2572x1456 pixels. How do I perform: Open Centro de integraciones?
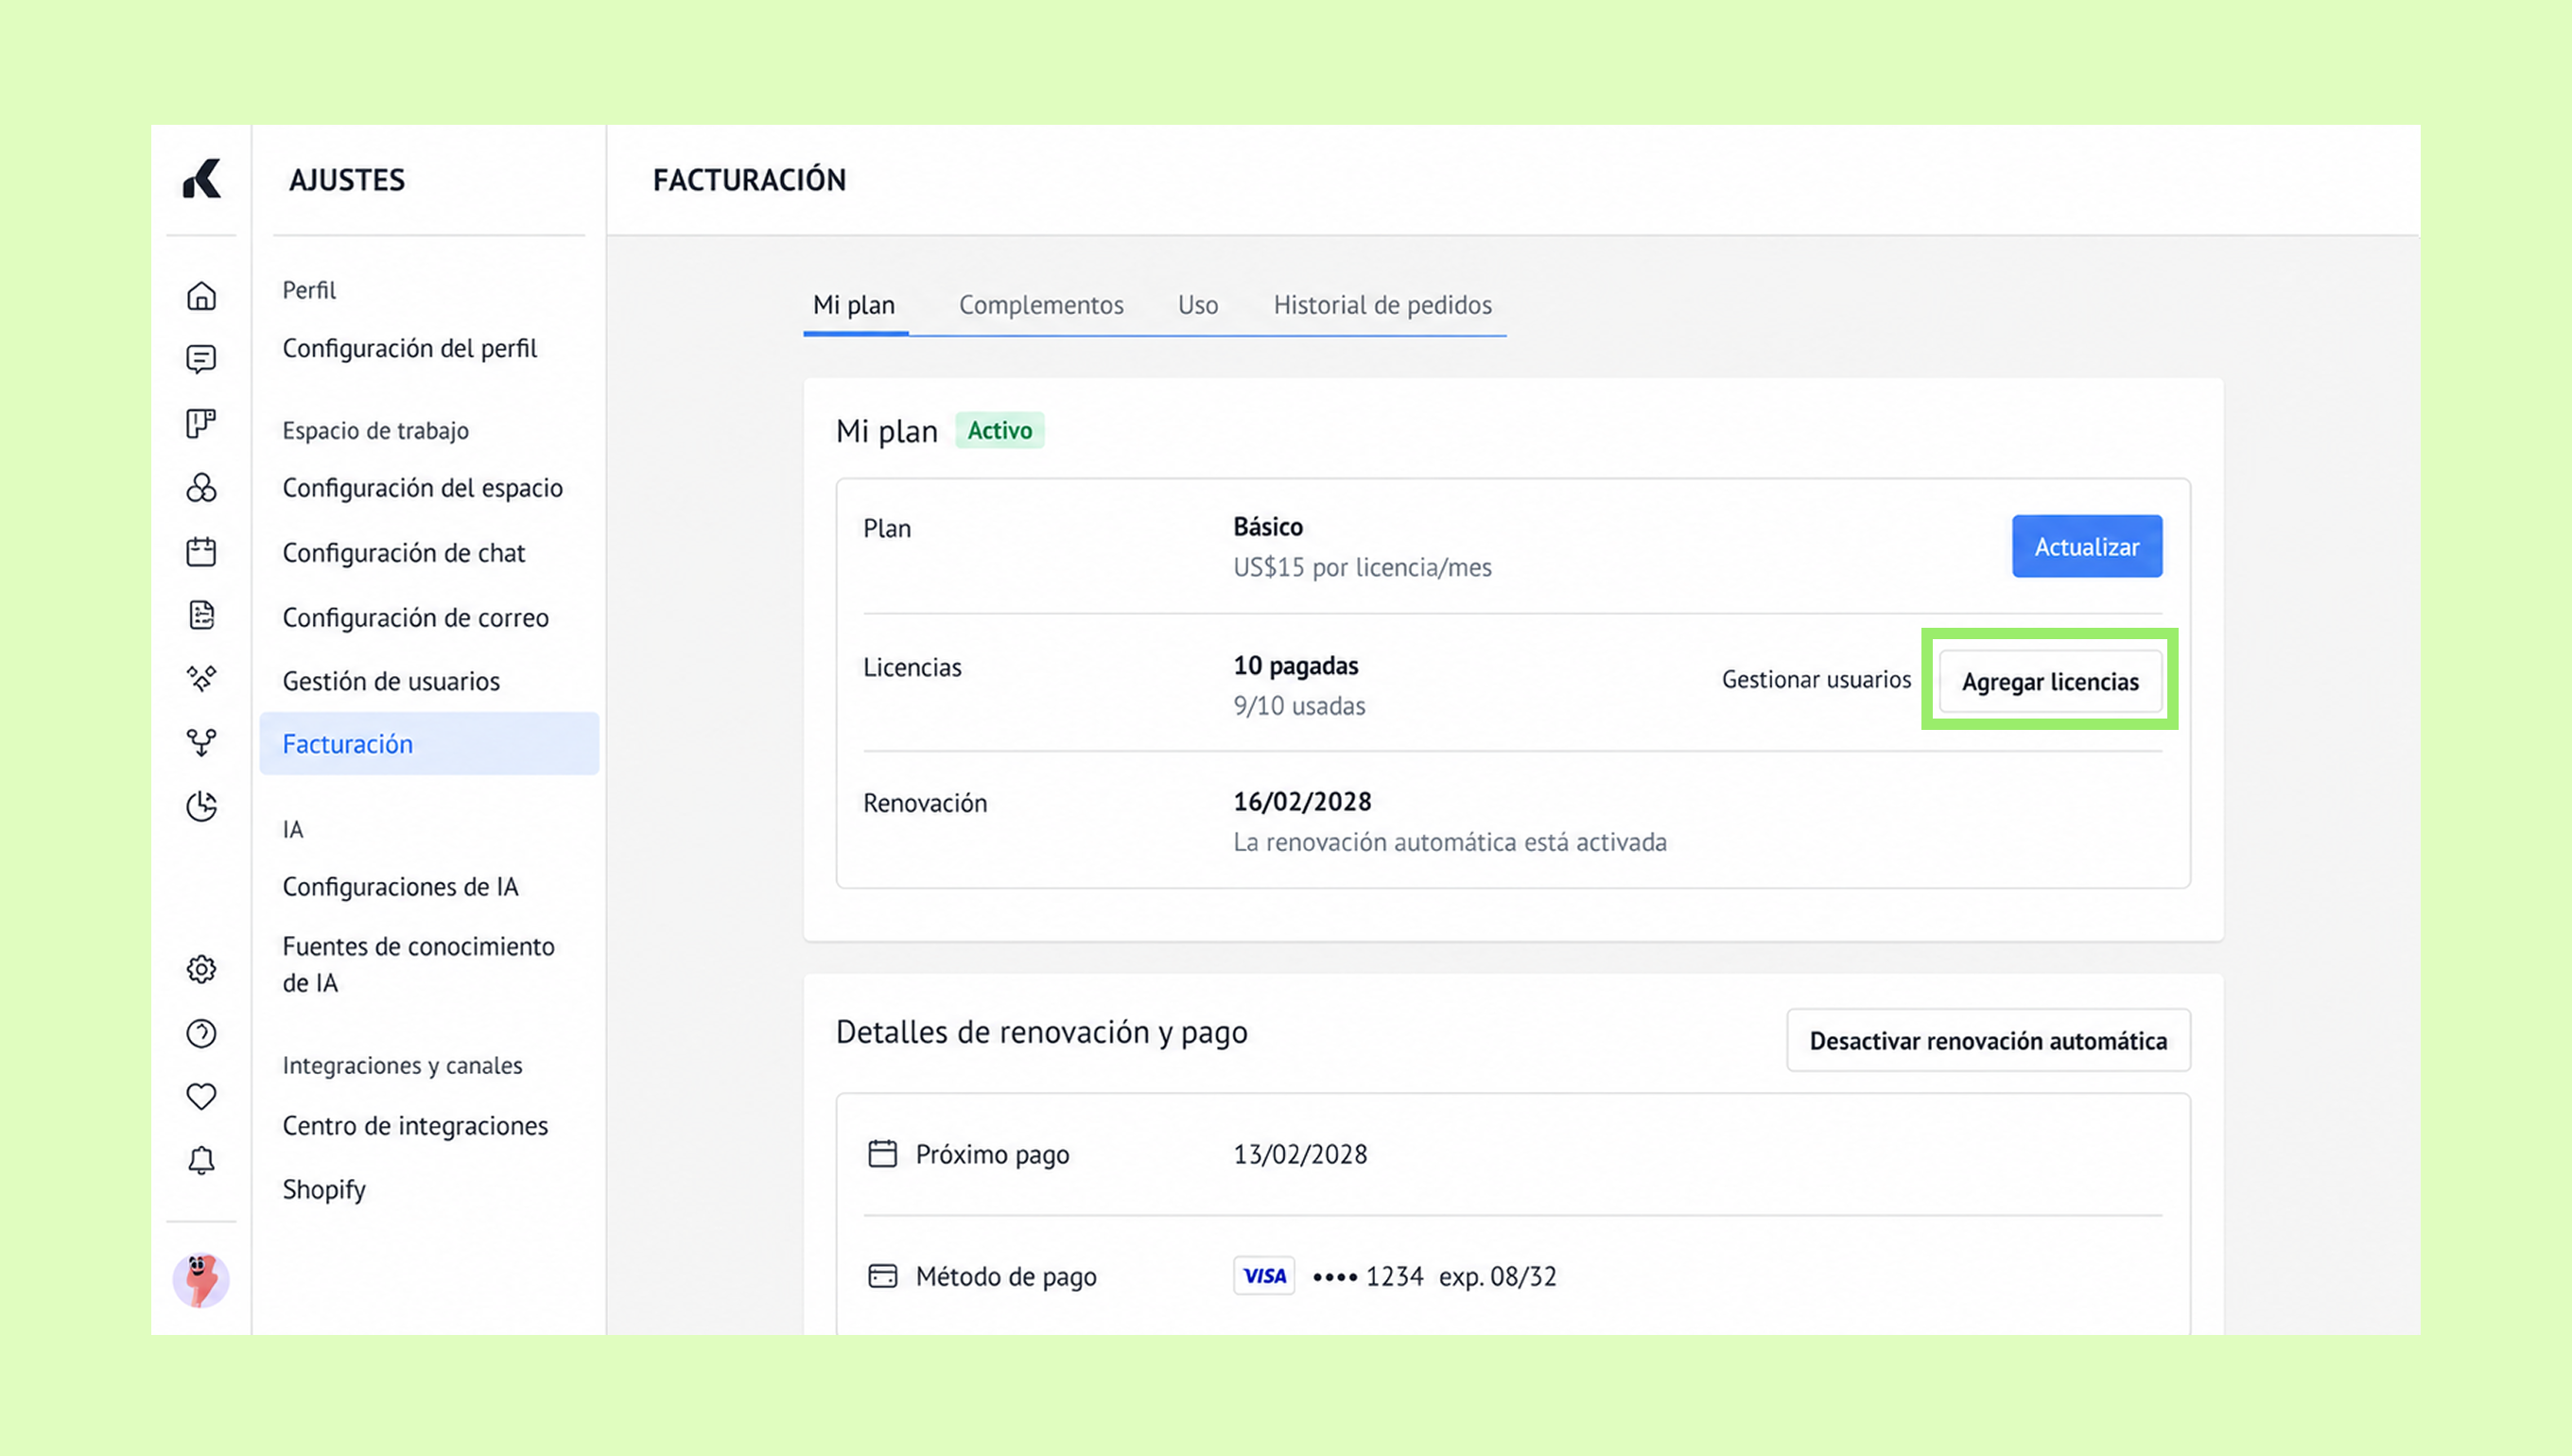click(415, 1126)
